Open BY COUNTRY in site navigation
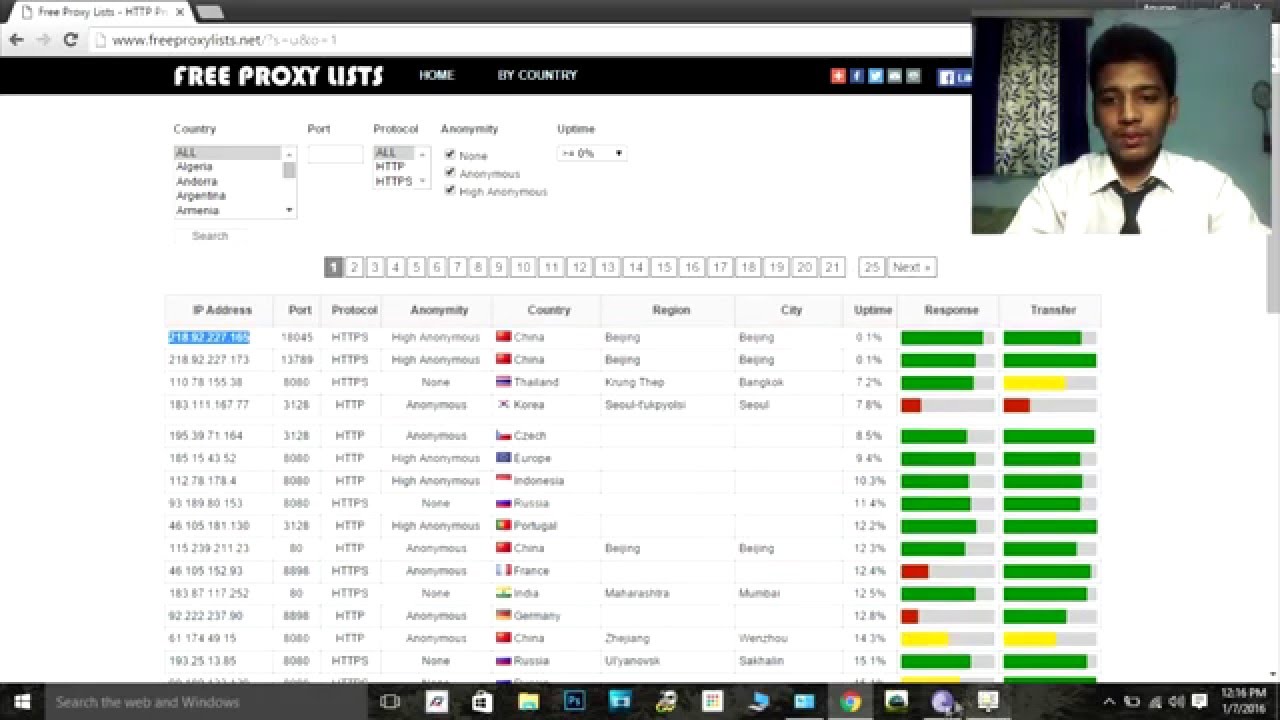 tap(537, 75)
